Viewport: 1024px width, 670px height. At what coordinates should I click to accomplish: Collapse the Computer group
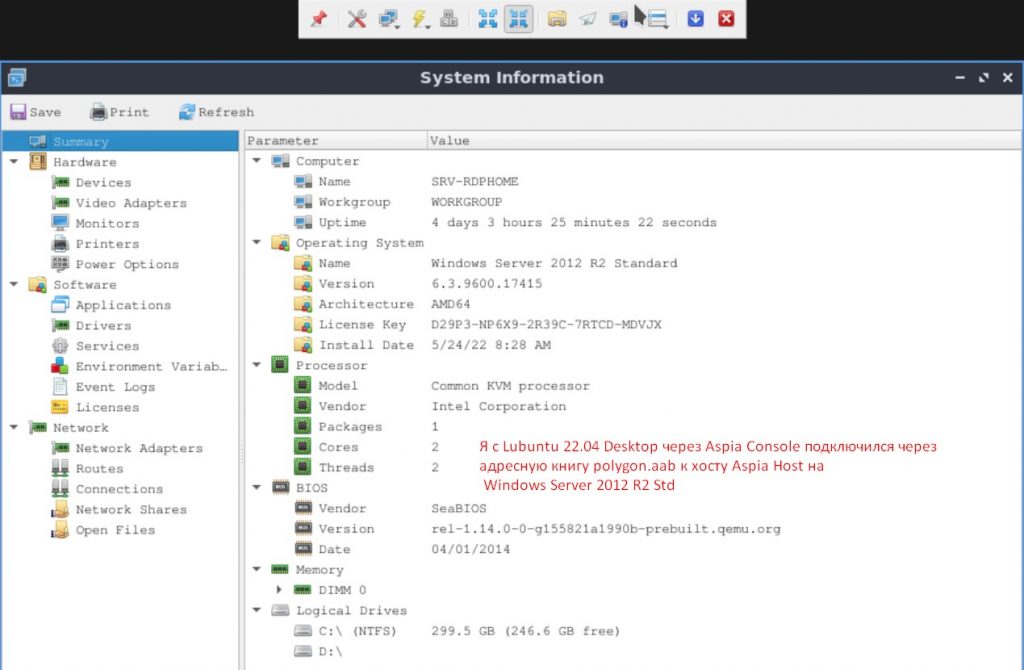point(257,161)
